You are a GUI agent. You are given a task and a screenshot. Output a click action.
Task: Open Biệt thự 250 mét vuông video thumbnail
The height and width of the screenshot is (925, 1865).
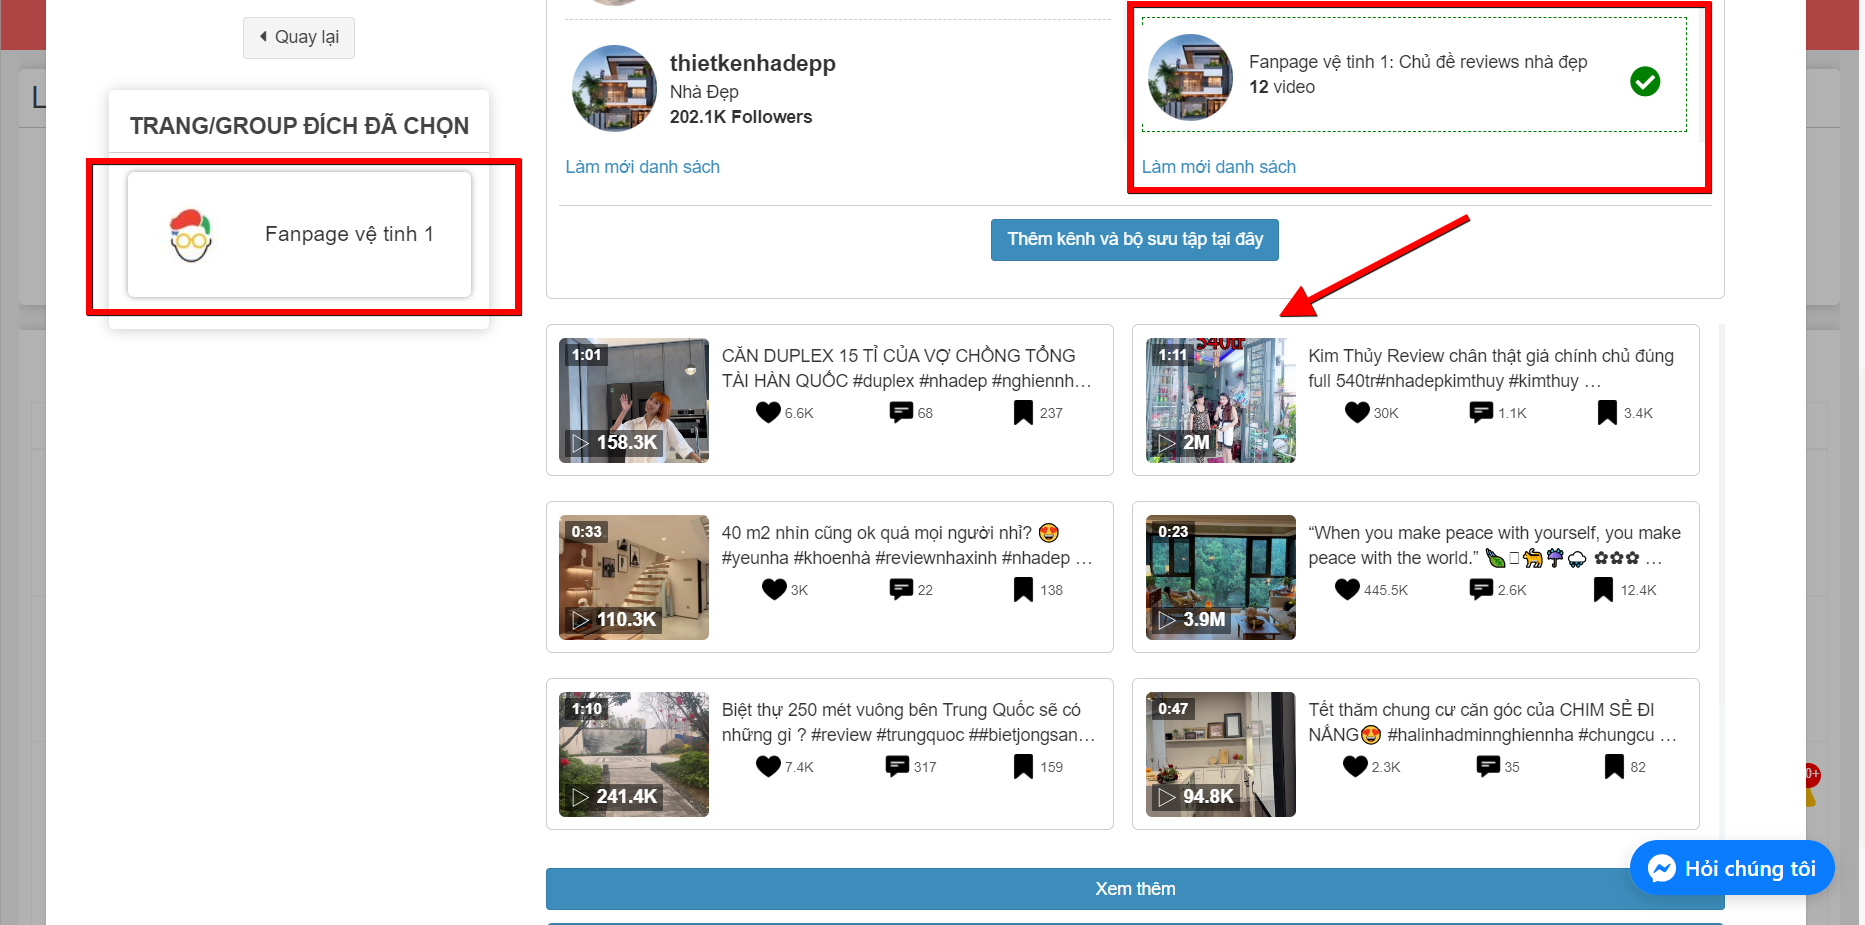(x=634, y=754)
